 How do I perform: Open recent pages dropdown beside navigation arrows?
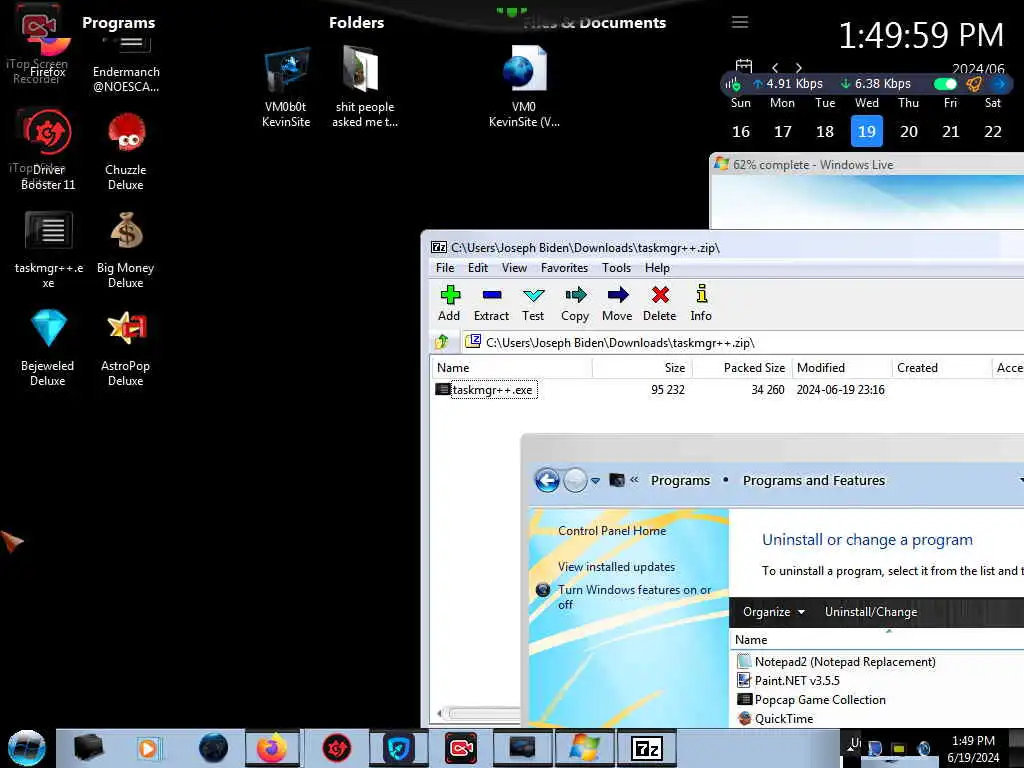(x=595, y=481)
